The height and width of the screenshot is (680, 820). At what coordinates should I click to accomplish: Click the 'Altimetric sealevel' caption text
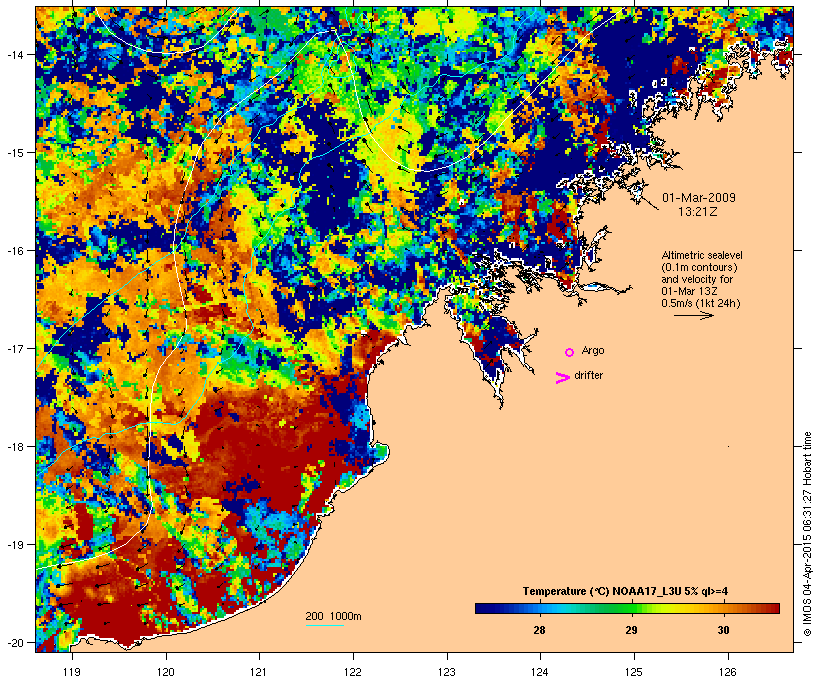tap(702, 255)
